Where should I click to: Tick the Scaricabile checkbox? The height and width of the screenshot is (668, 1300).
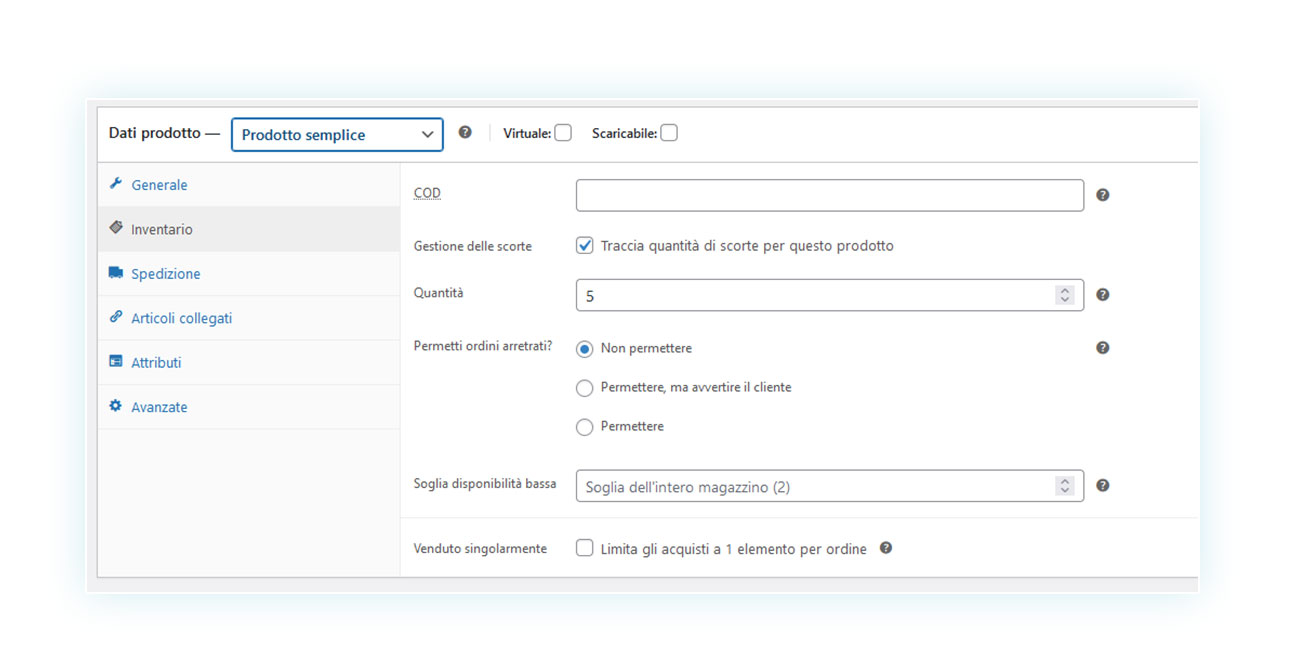click(669, 133)
